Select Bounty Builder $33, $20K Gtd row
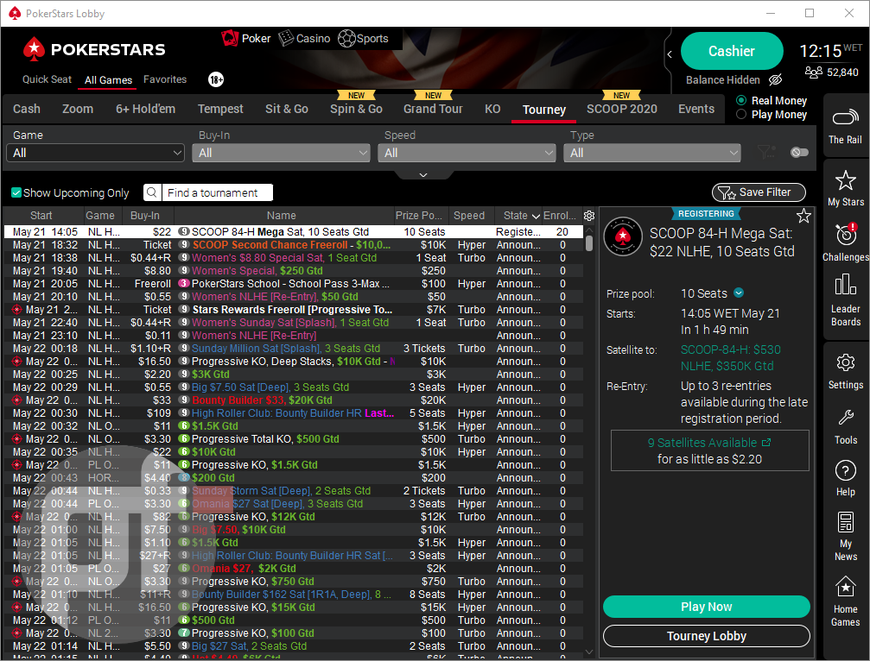The height and width of the screenshot is (661, 870). pyautogui.click(x=293, y=400)
